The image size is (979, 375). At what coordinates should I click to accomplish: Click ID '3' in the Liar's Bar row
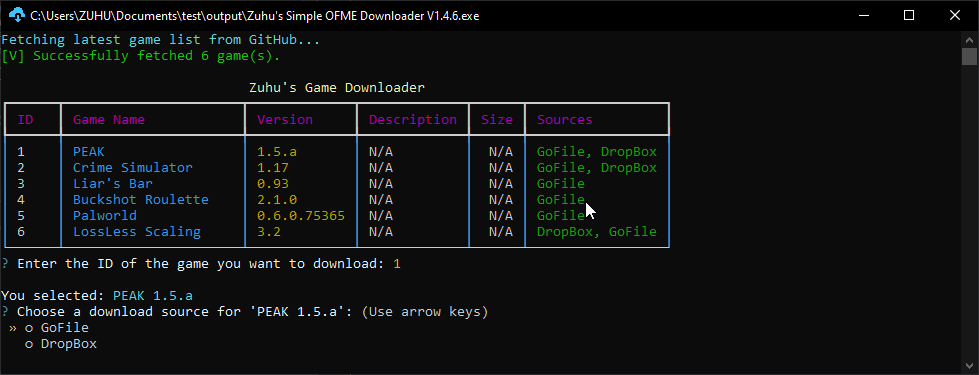(x=21, y=184)
